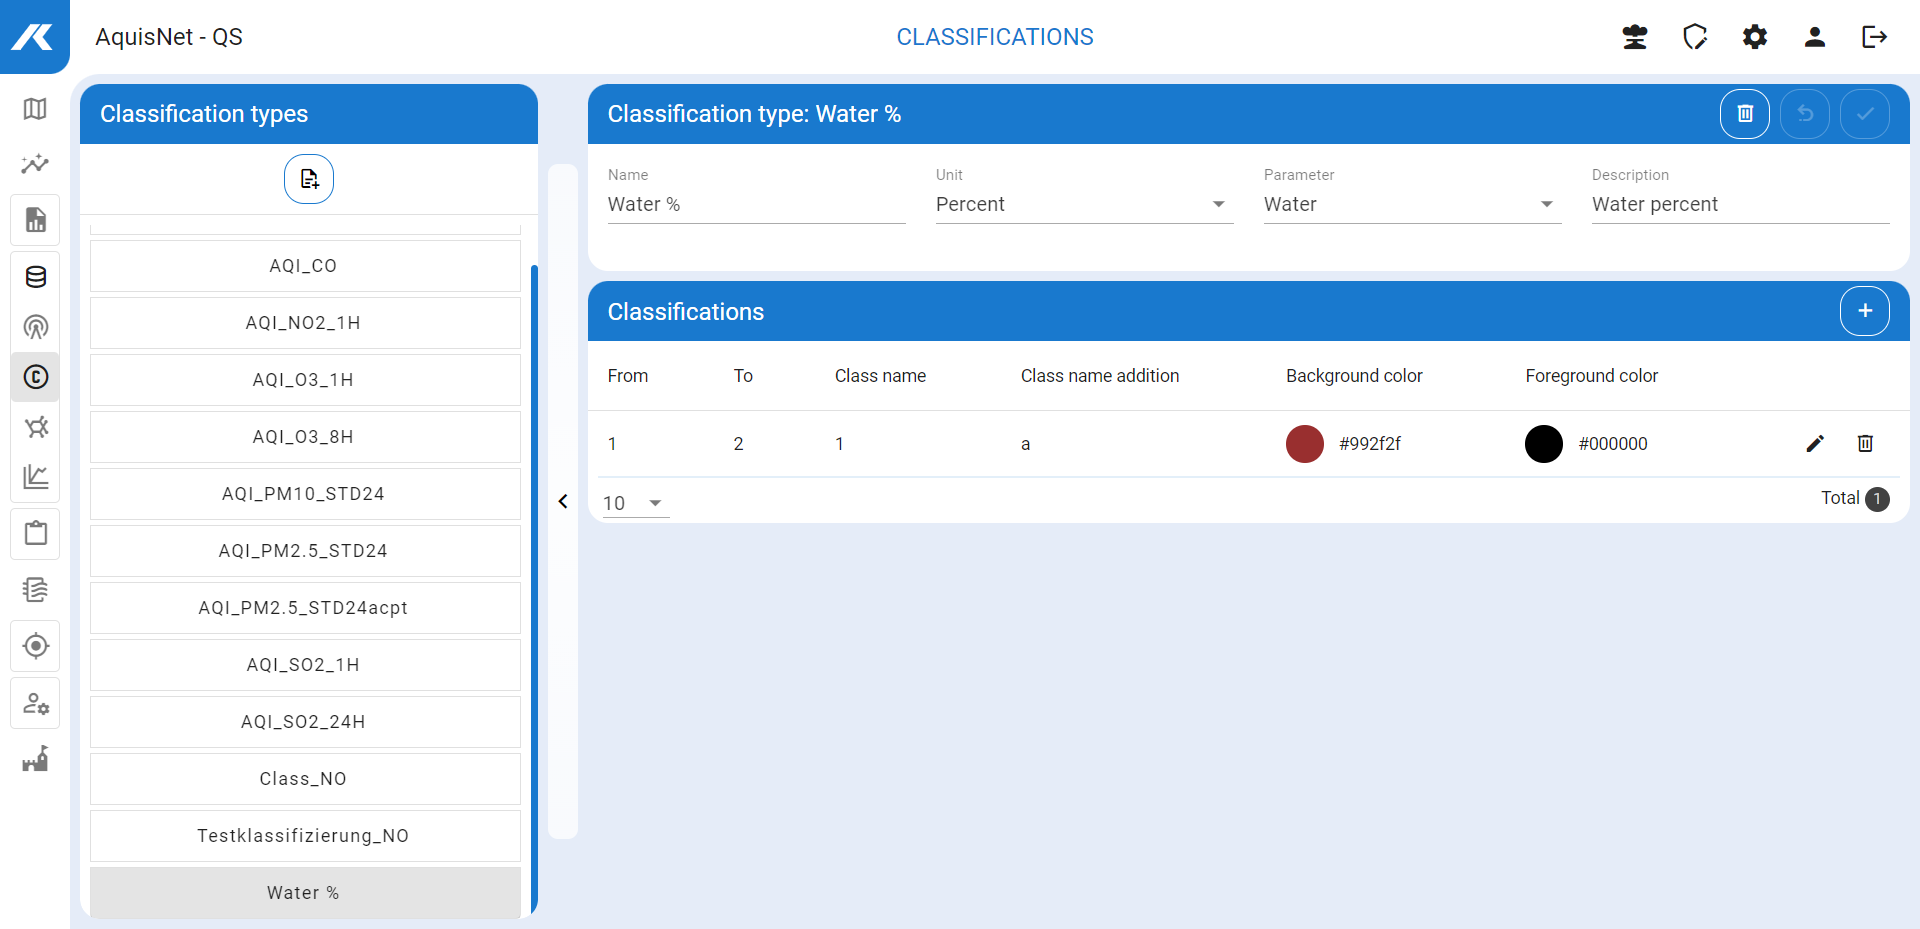Edit classification row with pencil icon

click(1815, 444)
